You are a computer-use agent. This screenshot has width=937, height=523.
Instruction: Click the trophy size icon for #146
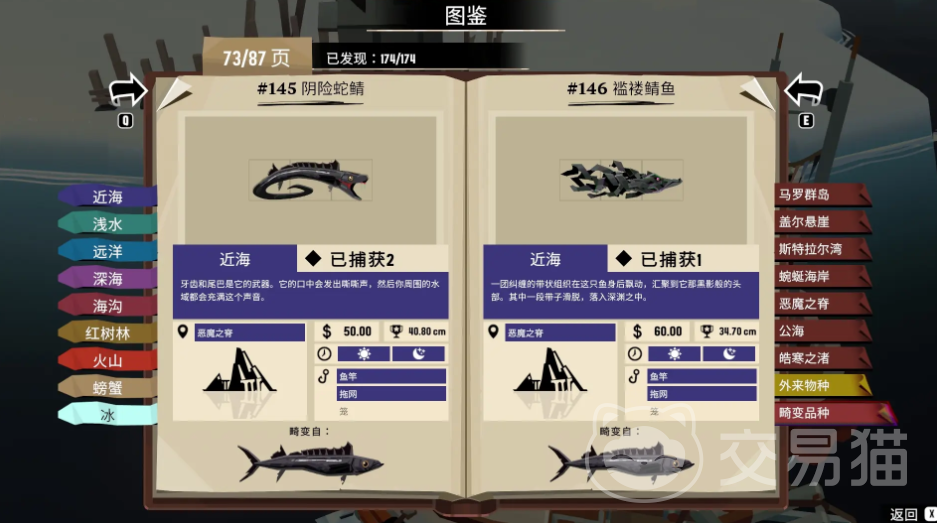point(707,331)
